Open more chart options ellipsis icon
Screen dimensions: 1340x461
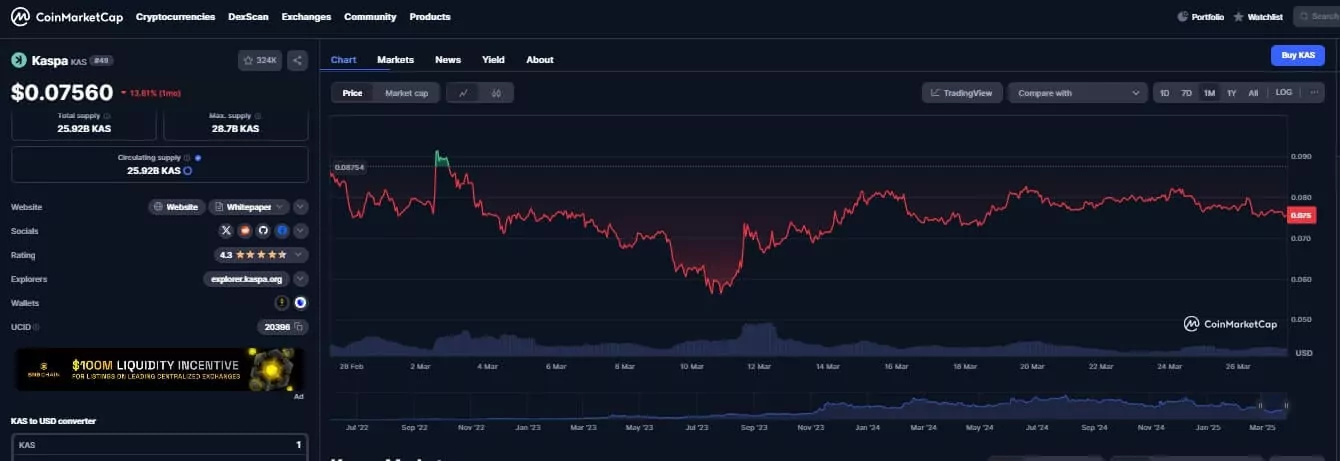(1314, 93)
